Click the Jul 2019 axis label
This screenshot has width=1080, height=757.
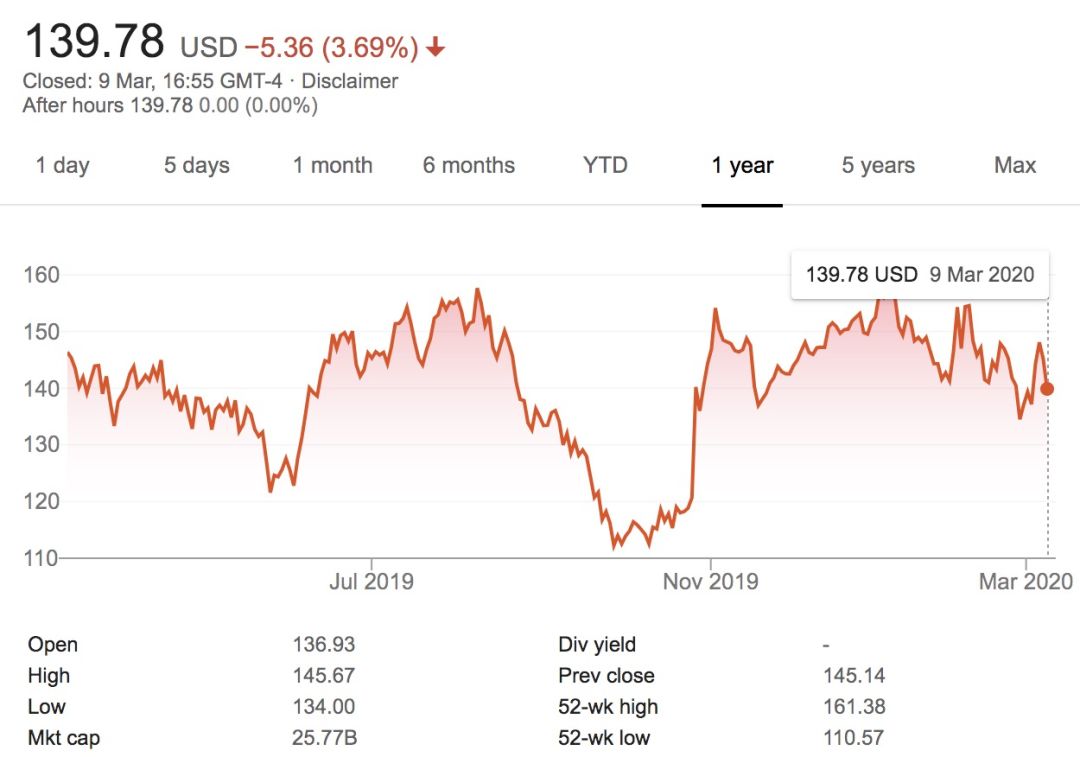coord(371,581)
